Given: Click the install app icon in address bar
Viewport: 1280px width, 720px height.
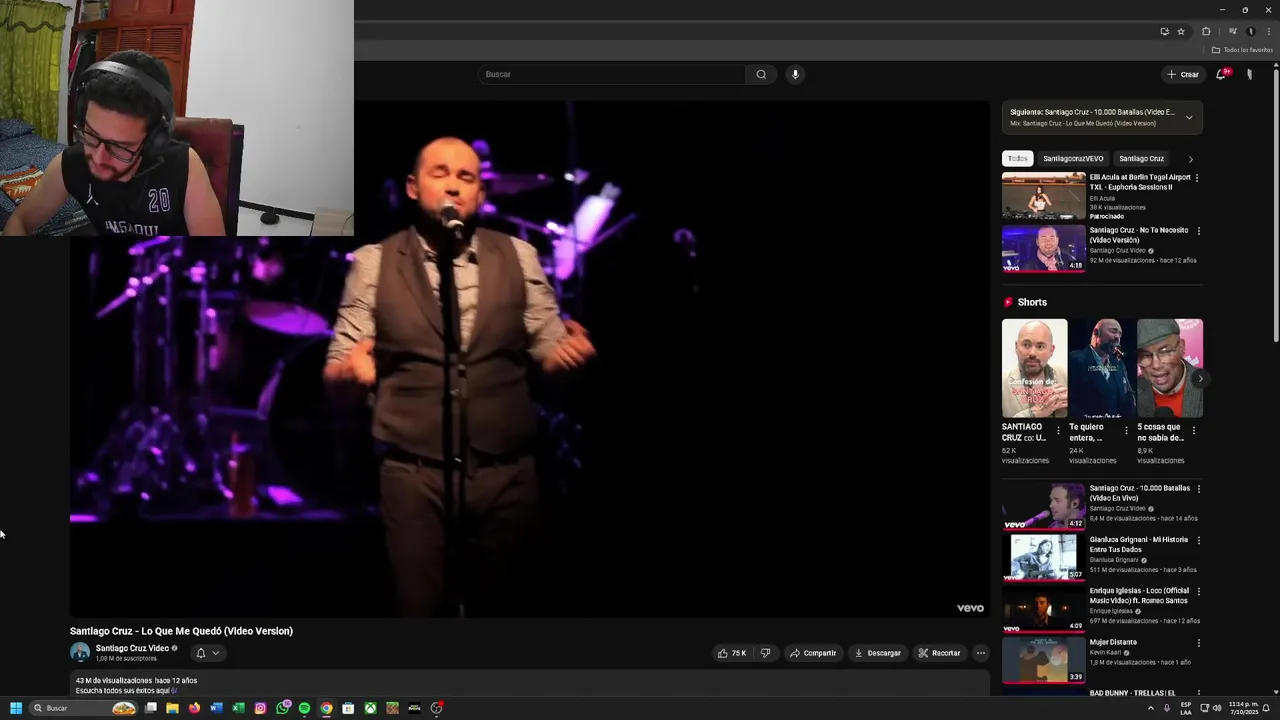Looking at the screenshot, I should (x=1164, y=31).
